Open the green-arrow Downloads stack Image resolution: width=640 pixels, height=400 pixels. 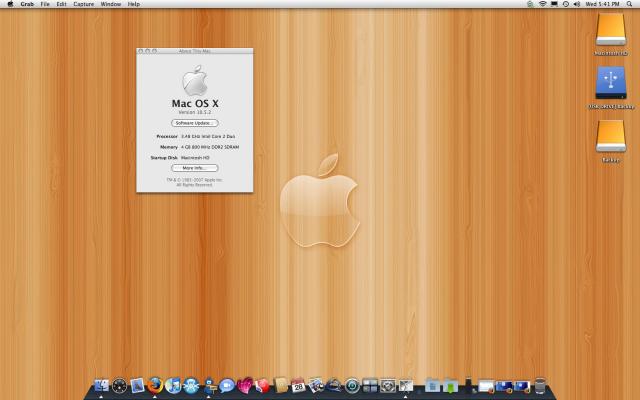click(450, 385)
